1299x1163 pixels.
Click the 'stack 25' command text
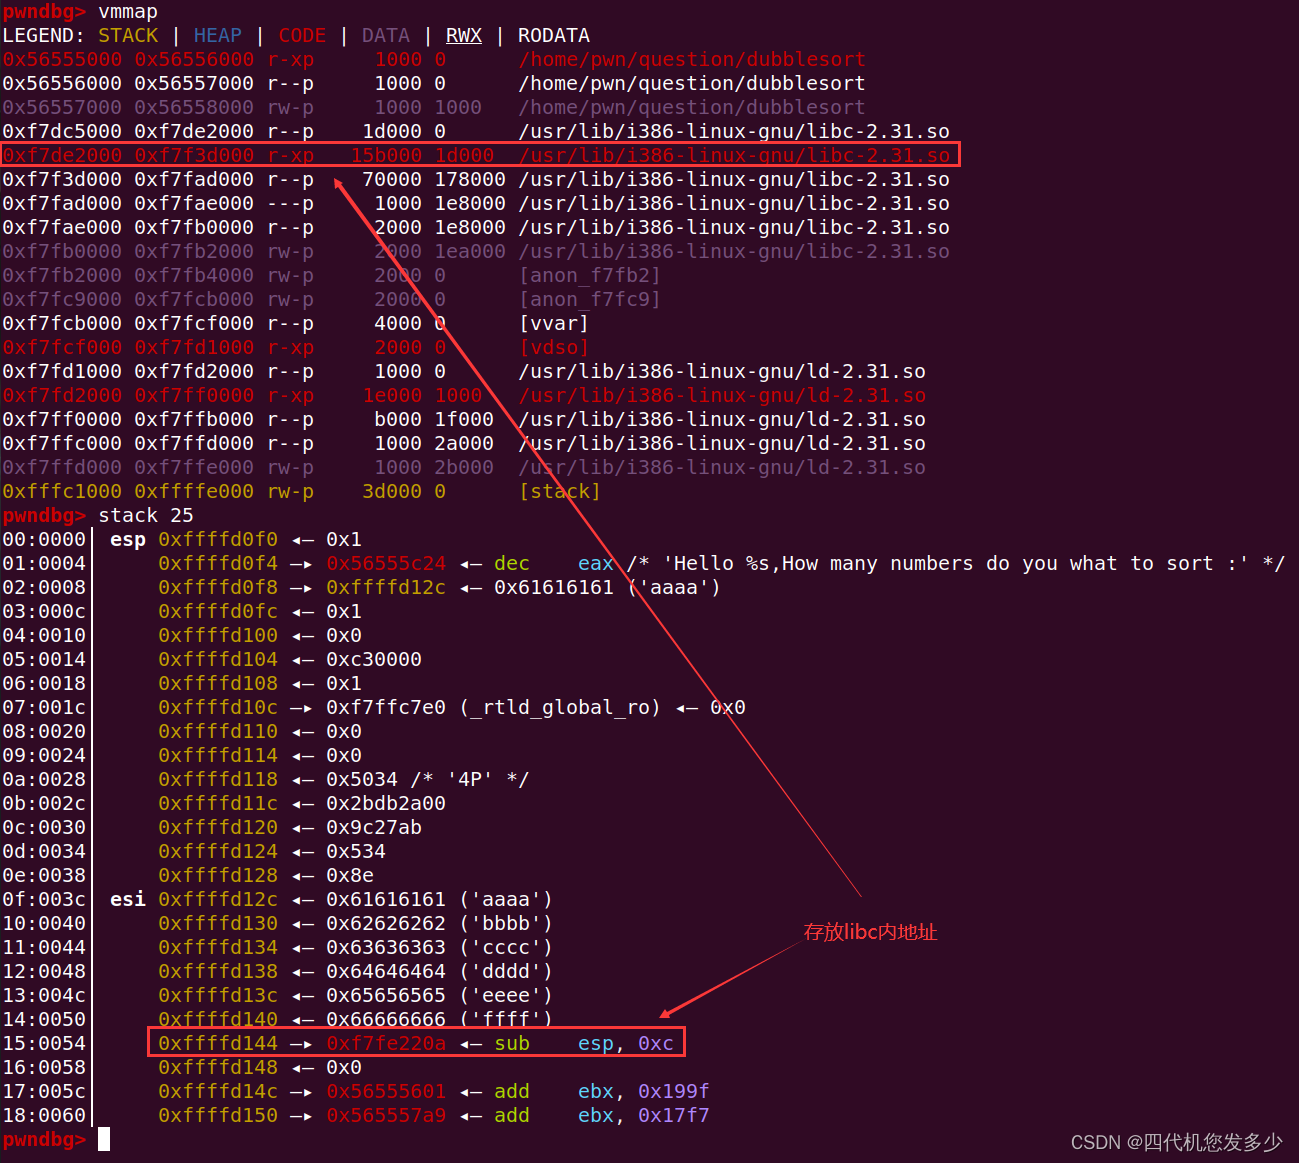(146, 516)
